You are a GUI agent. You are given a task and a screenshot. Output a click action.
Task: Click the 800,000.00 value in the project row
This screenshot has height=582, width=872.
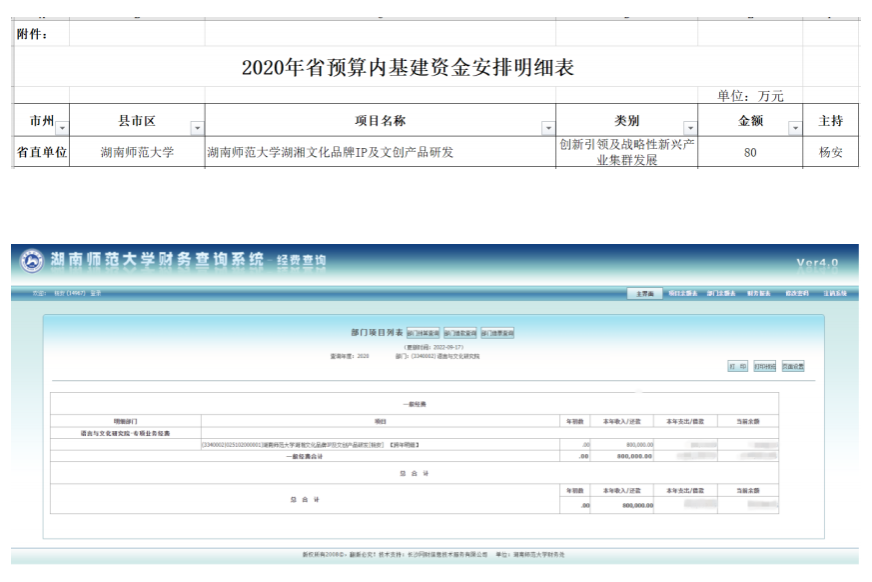pyautogui.click(x=640, y=445)
